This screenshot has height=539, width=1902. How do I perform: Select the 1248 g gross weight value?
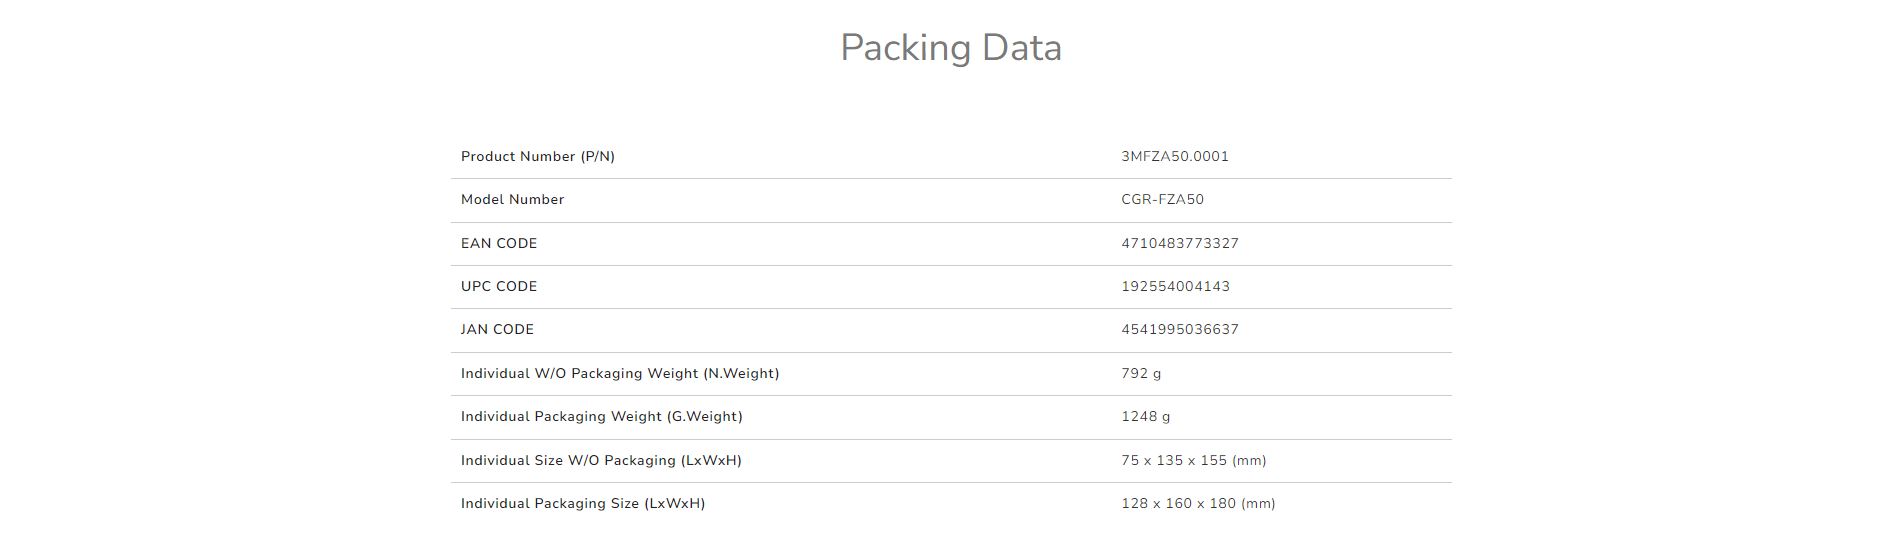click(1145, 417)
